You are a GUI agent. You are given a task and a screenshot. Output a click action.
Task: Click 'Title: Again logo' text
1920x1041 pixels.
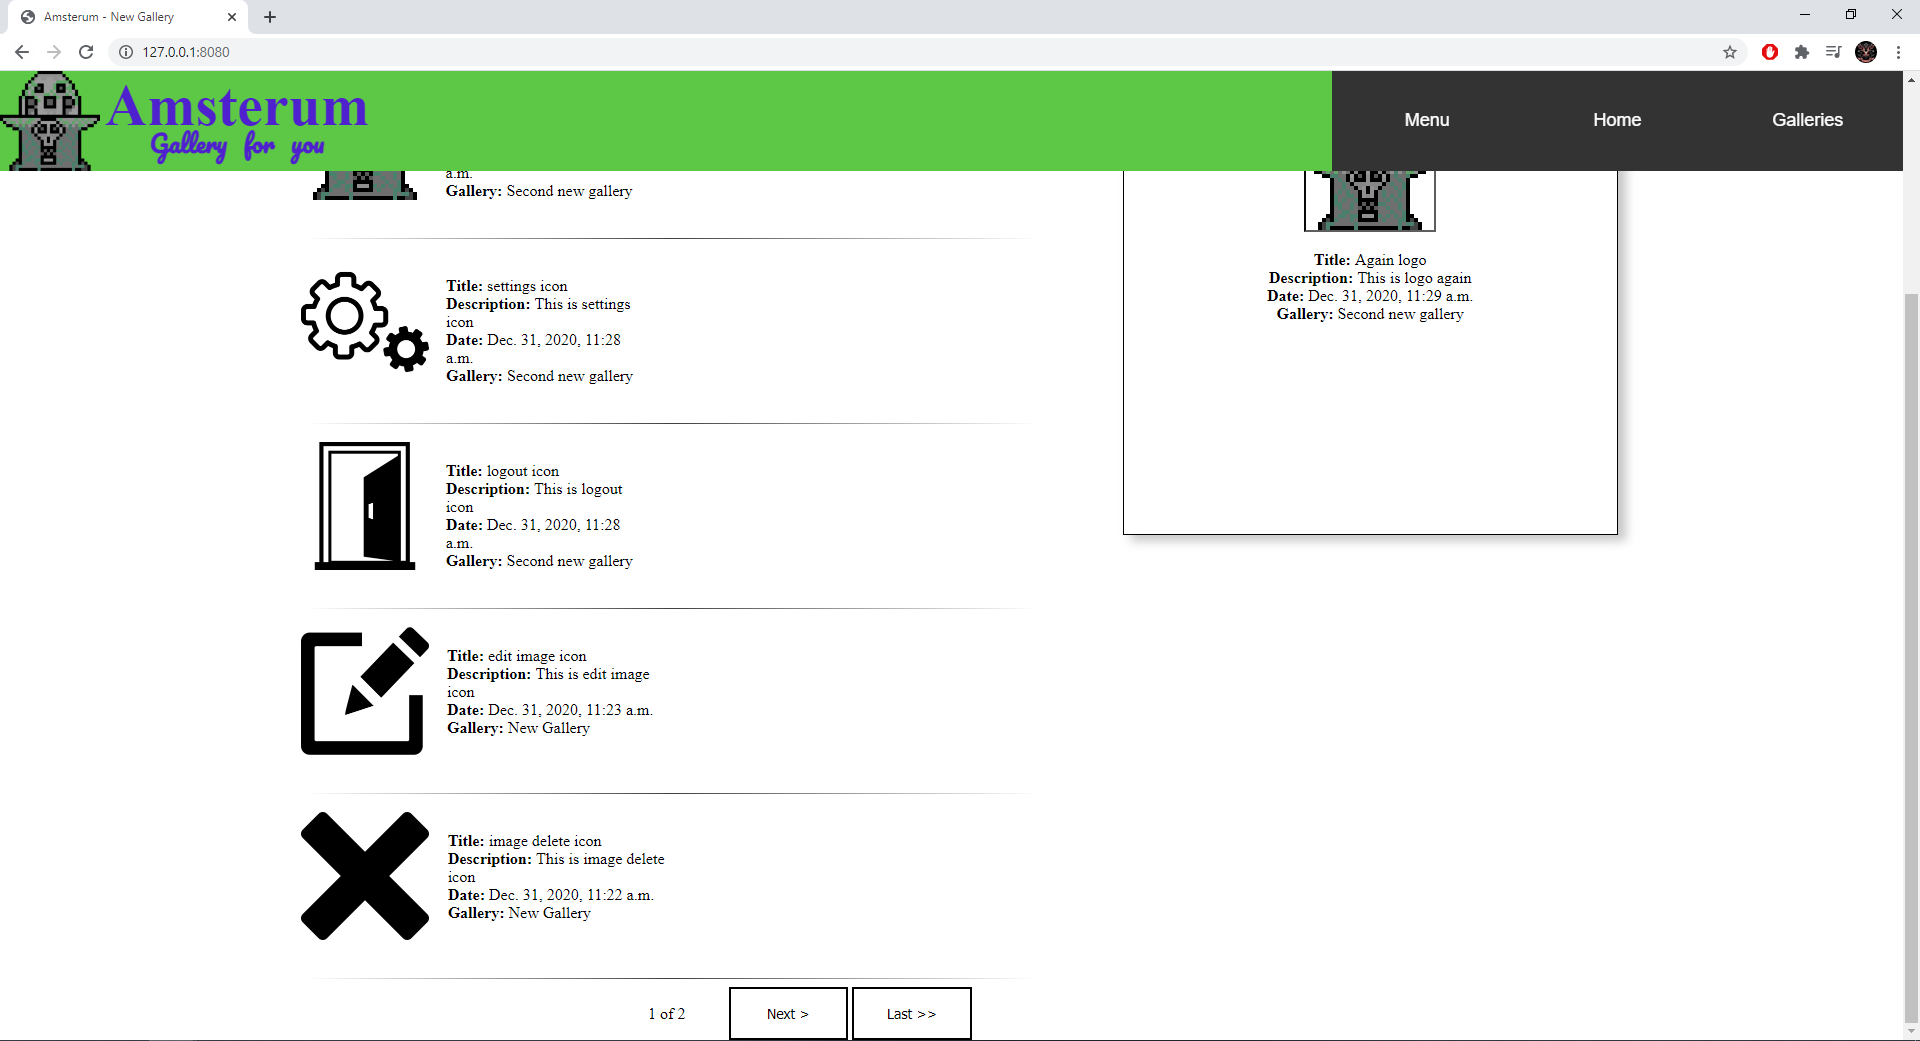[x=1370, y=260]
